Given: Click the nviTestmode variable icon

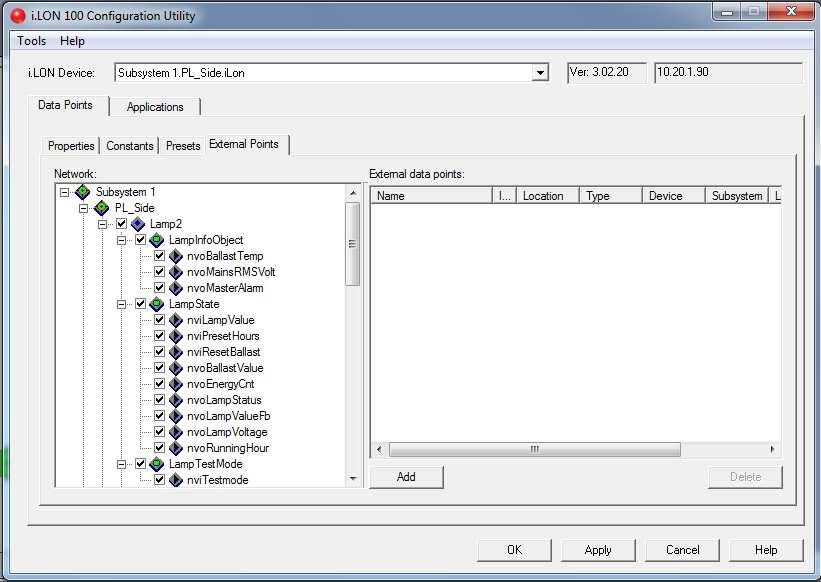Looking at the screenshot, I should click(x=176, y=480).
